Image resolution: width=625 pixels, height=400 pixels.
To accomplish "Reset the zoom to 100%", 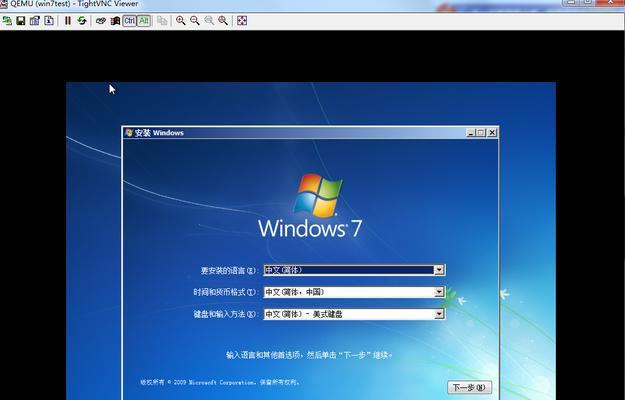I will tap(209, 21).
